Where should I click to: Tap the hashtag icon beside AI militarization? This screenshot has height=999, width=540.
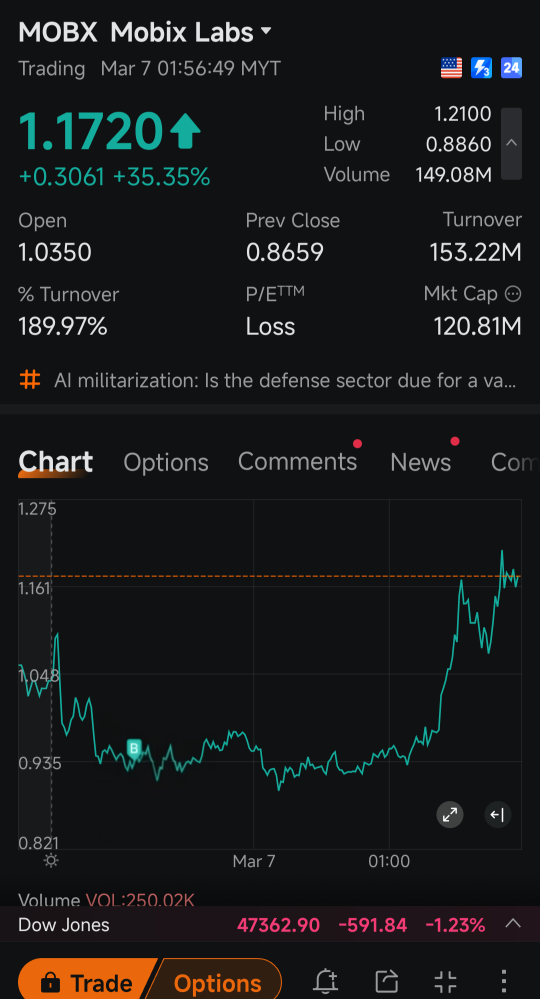point(29,380)
